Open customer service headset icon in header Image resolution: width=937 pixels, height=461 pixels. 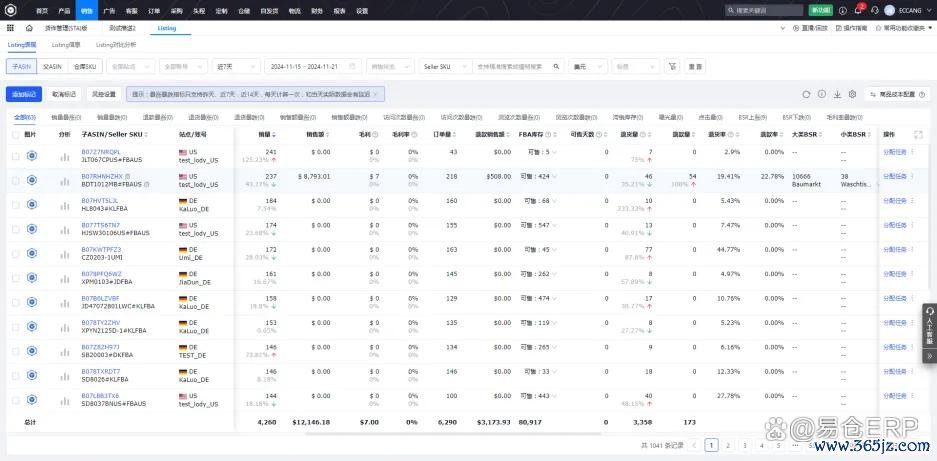coord(875,10)
